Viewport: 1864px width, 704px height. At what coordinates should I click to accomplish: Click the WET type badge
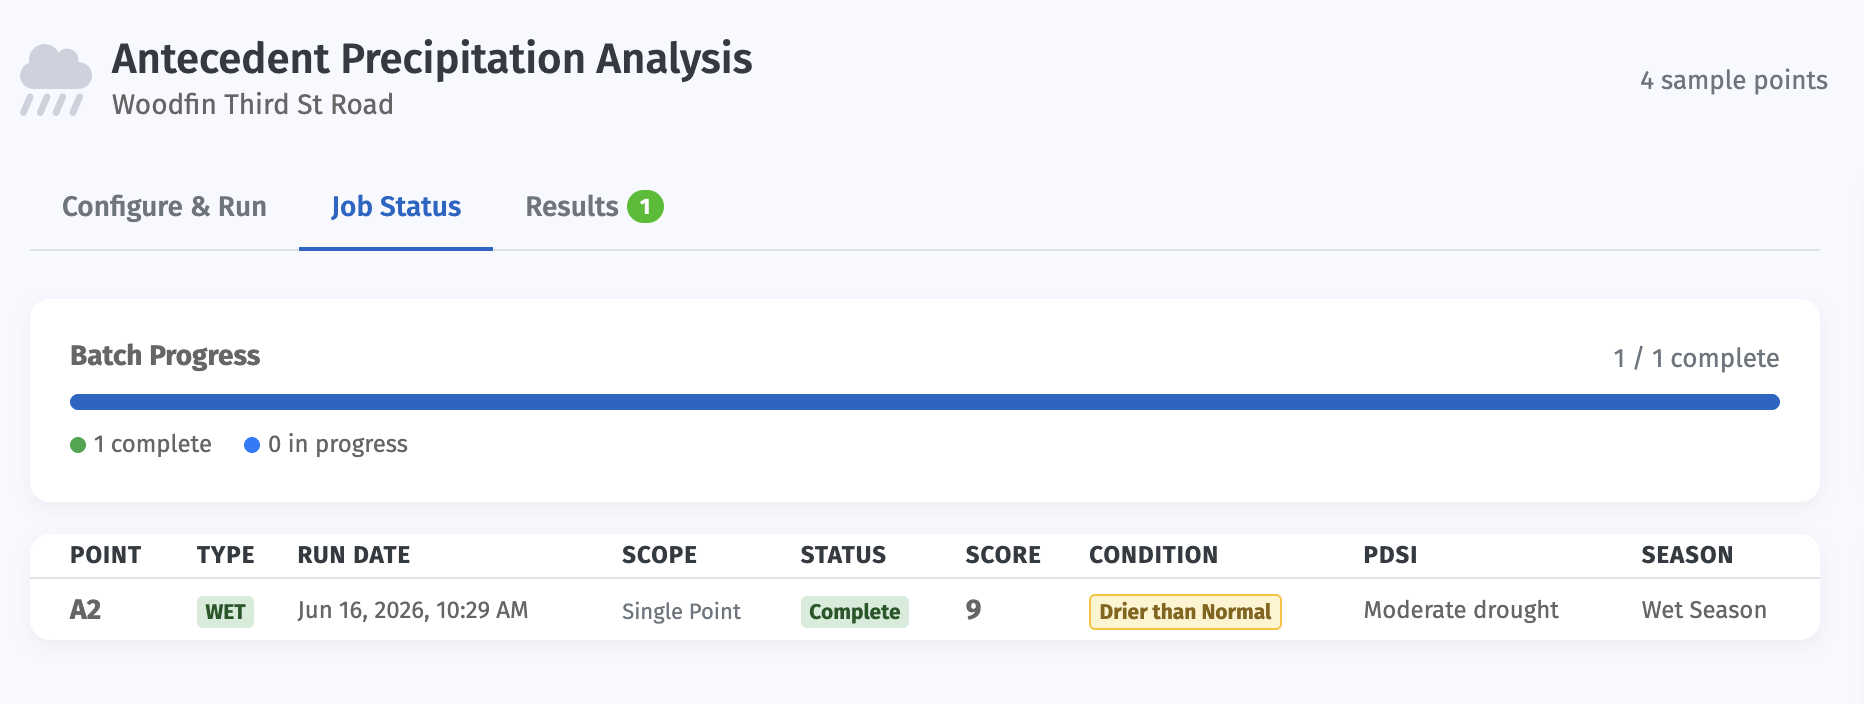point(225,612)
